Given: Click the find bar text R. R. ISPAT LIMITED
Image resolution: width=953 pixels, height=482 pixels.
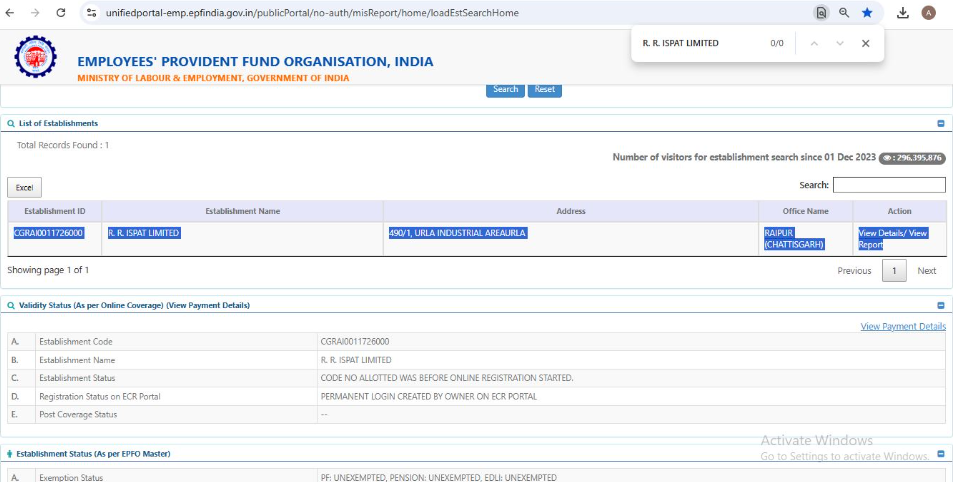Looking at the screenshot, I should [x=680, y=43].
